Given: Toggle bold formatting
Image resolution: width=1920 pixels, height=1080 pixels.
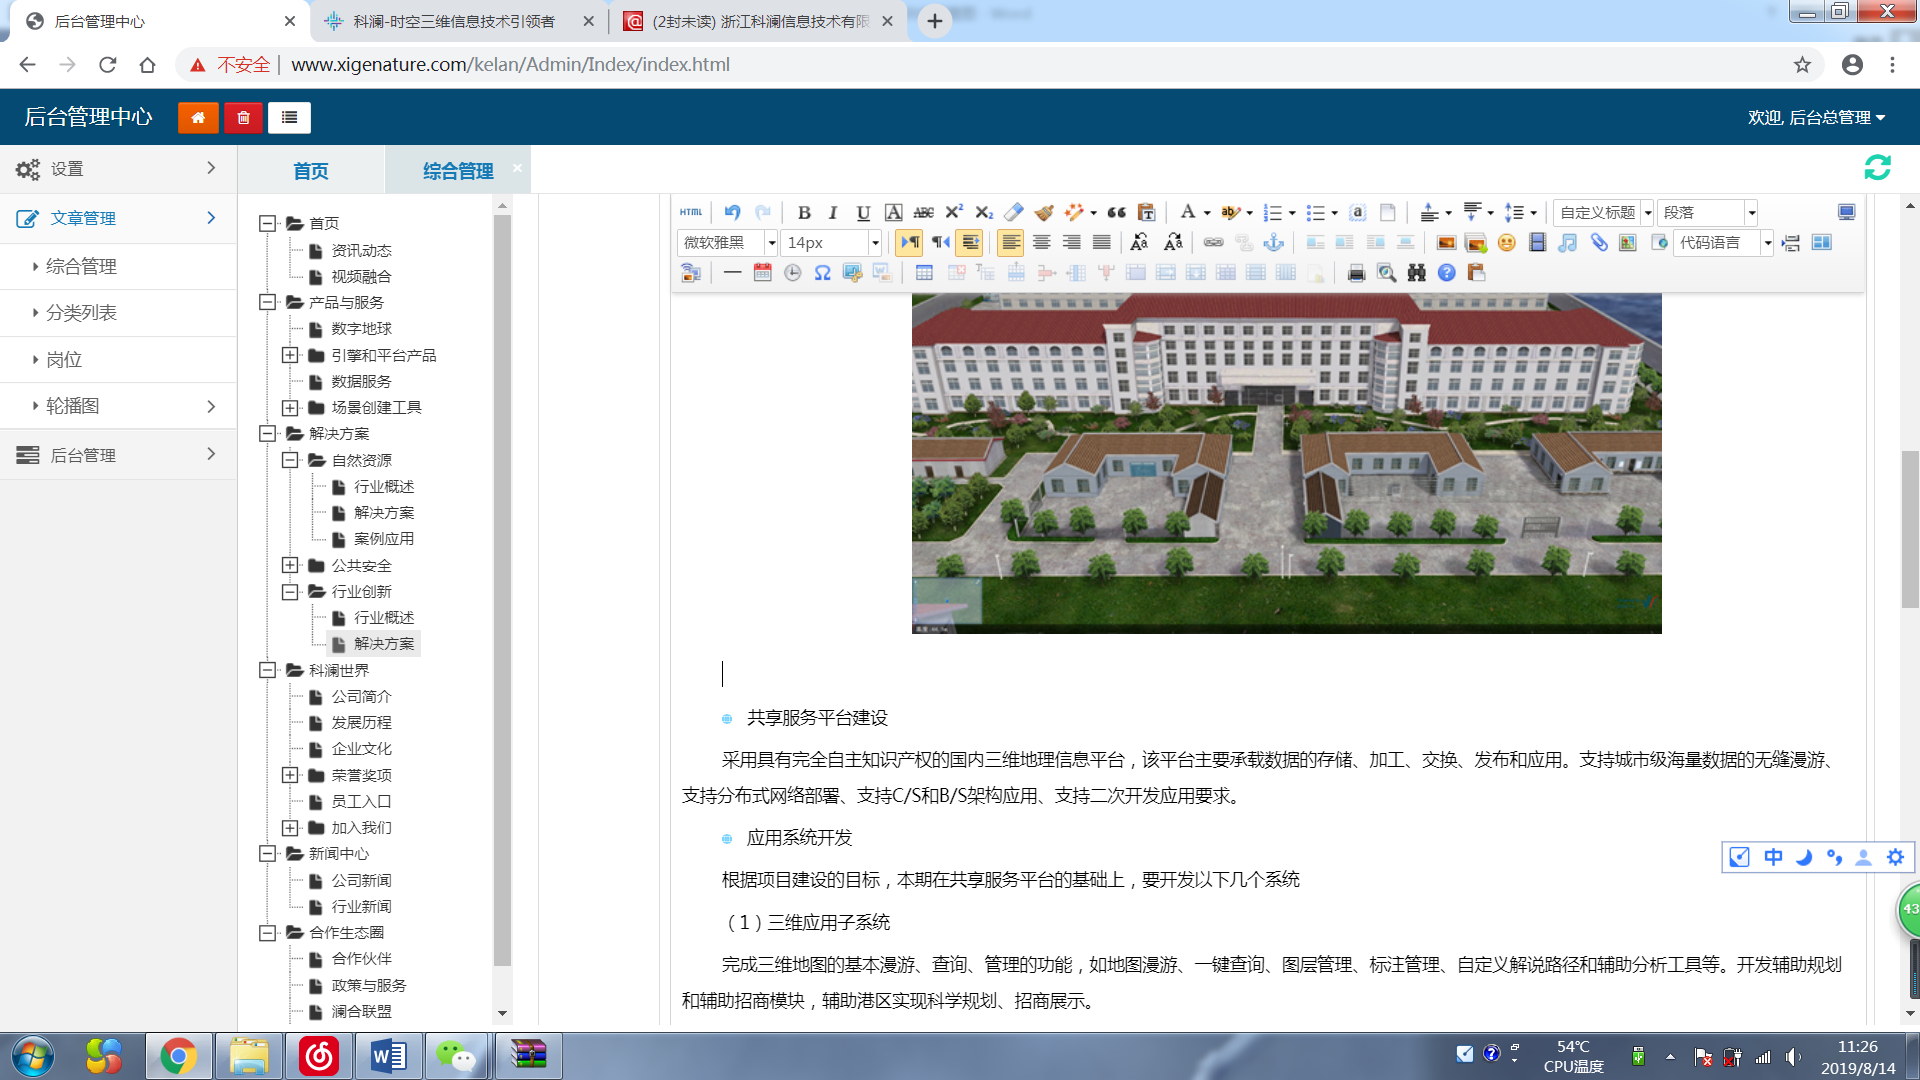Looking at the screenshot, I should coord(803,212).
